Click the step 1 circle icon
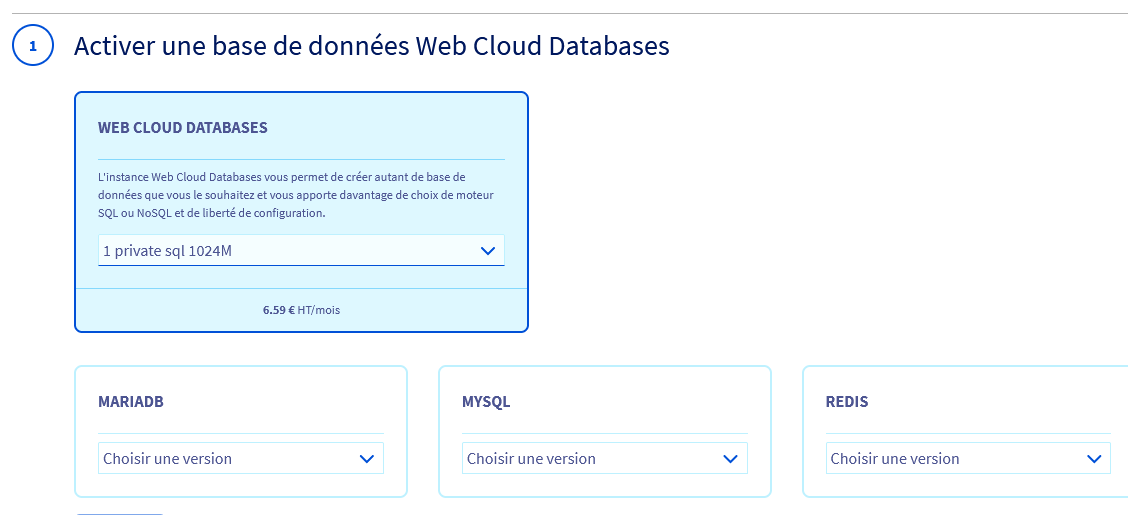1128x515 pixels. click(32, 46)
